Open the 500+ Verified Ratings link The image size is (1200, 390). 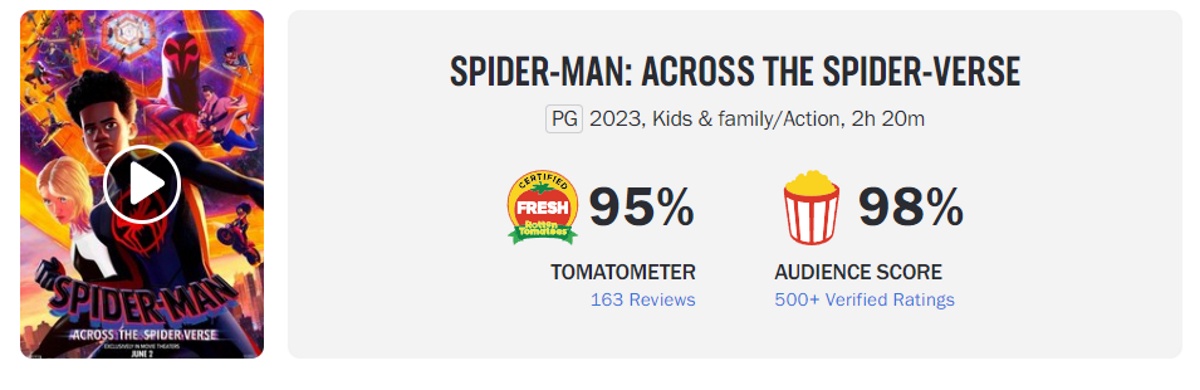tap(864, 299)
